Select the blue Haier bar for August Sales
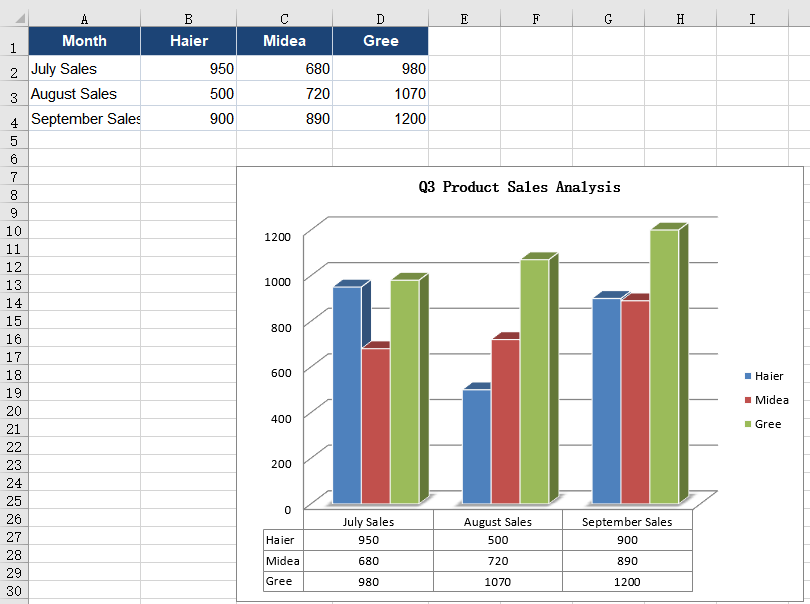810x604 pixels. (477, 446)
